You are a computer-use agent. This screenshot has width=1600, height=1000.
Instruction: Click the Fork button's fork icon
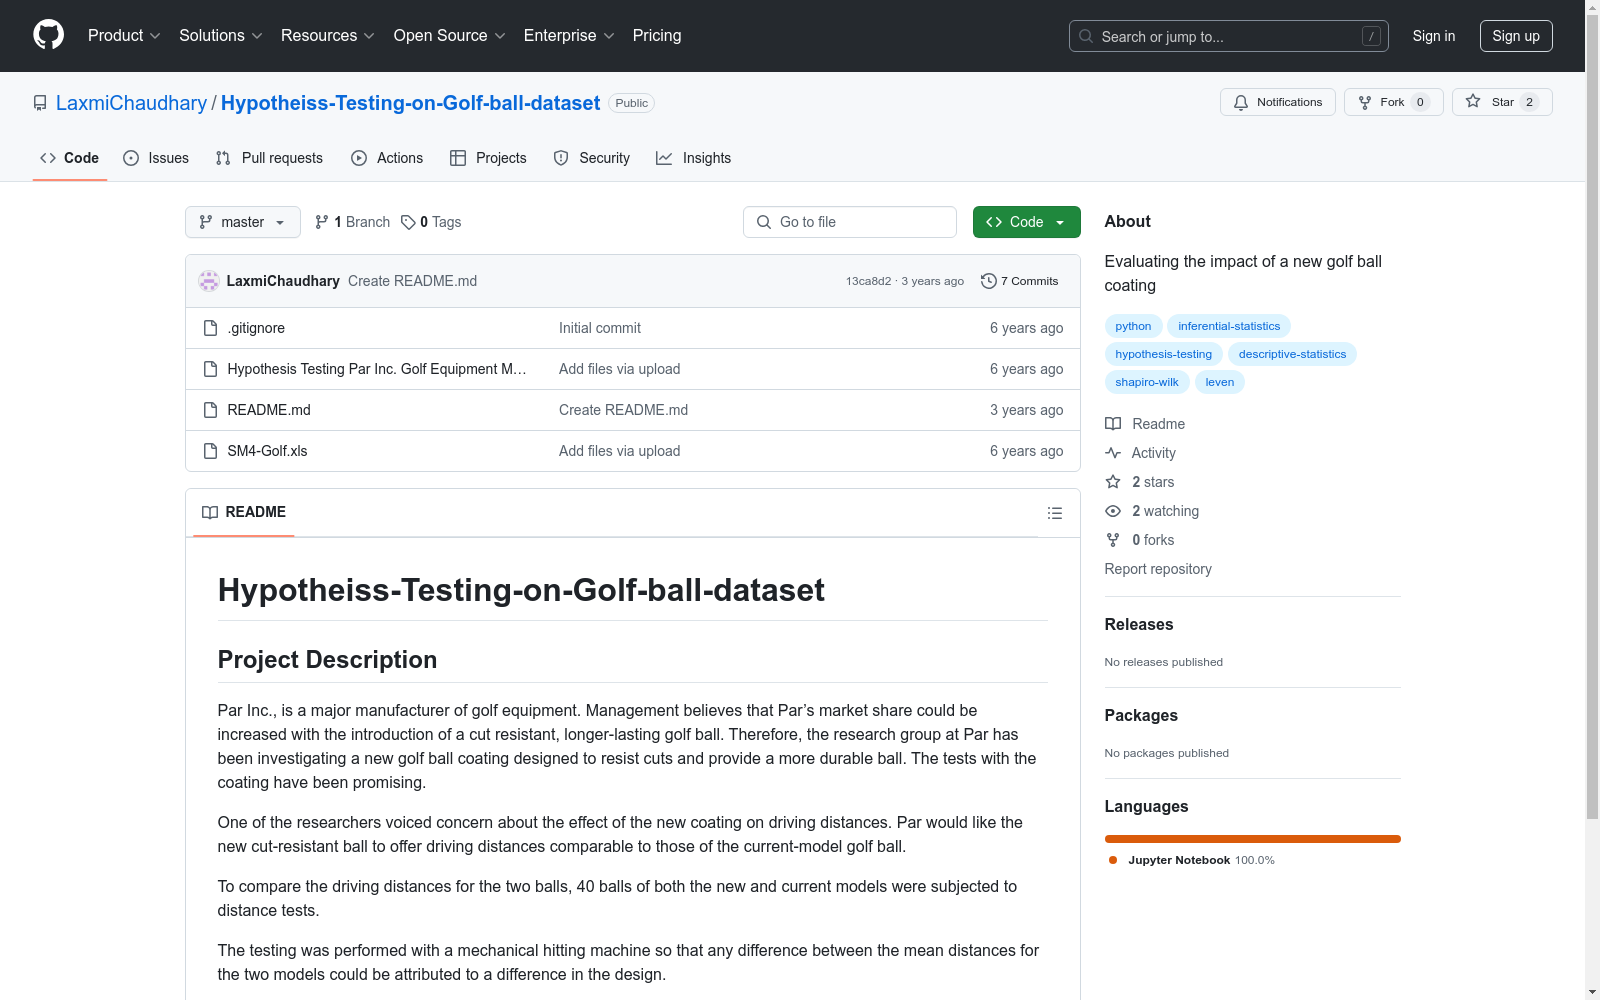(x=1365, y=102)
